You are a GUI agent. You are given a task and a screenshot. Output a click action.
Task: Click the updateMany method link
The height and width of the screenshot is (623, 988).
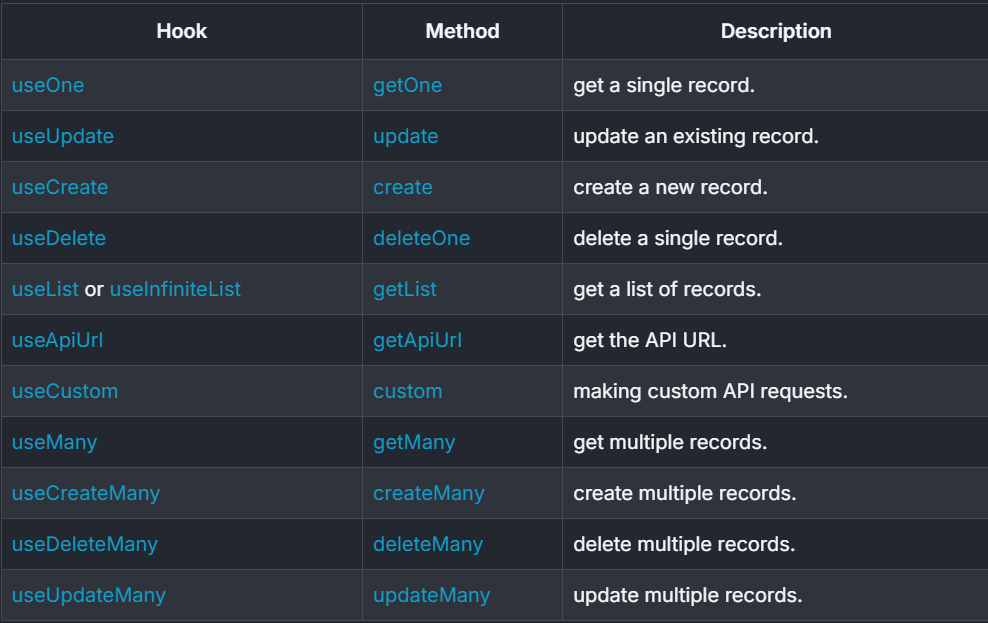(x=432, y=595)
